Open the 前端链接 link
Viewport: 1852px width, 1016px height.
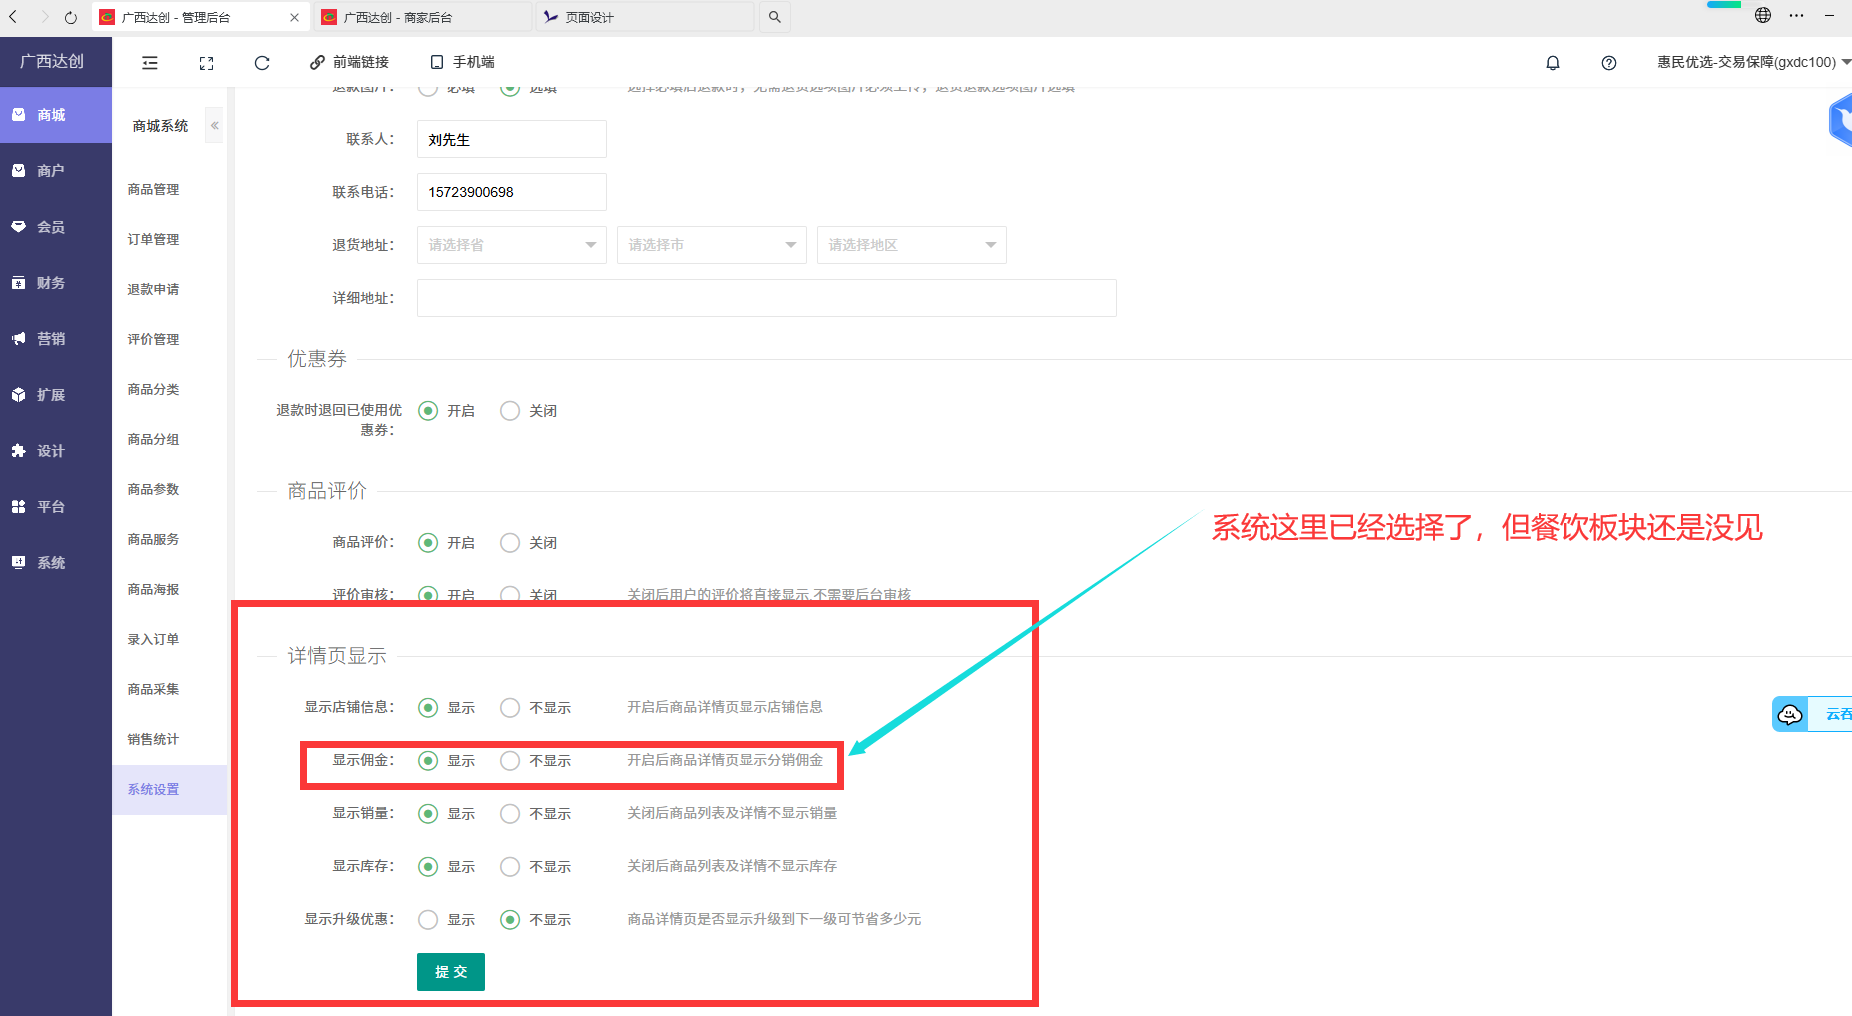pos(349,62)
